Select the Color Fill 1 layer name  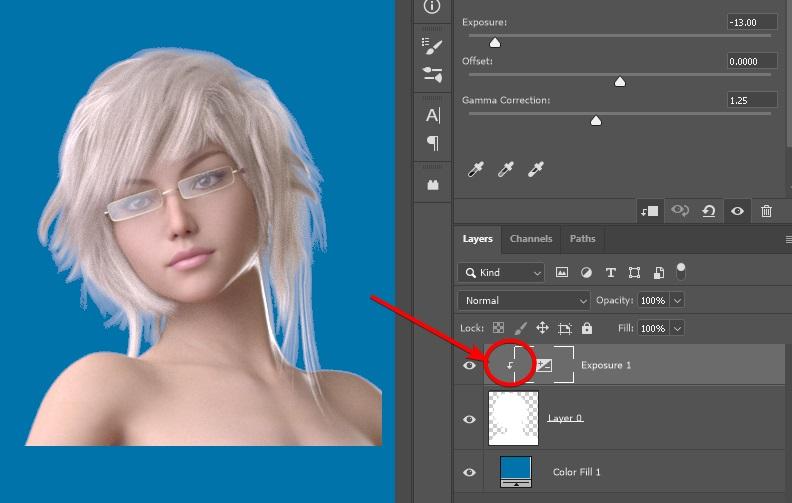(x=576, y=472)
